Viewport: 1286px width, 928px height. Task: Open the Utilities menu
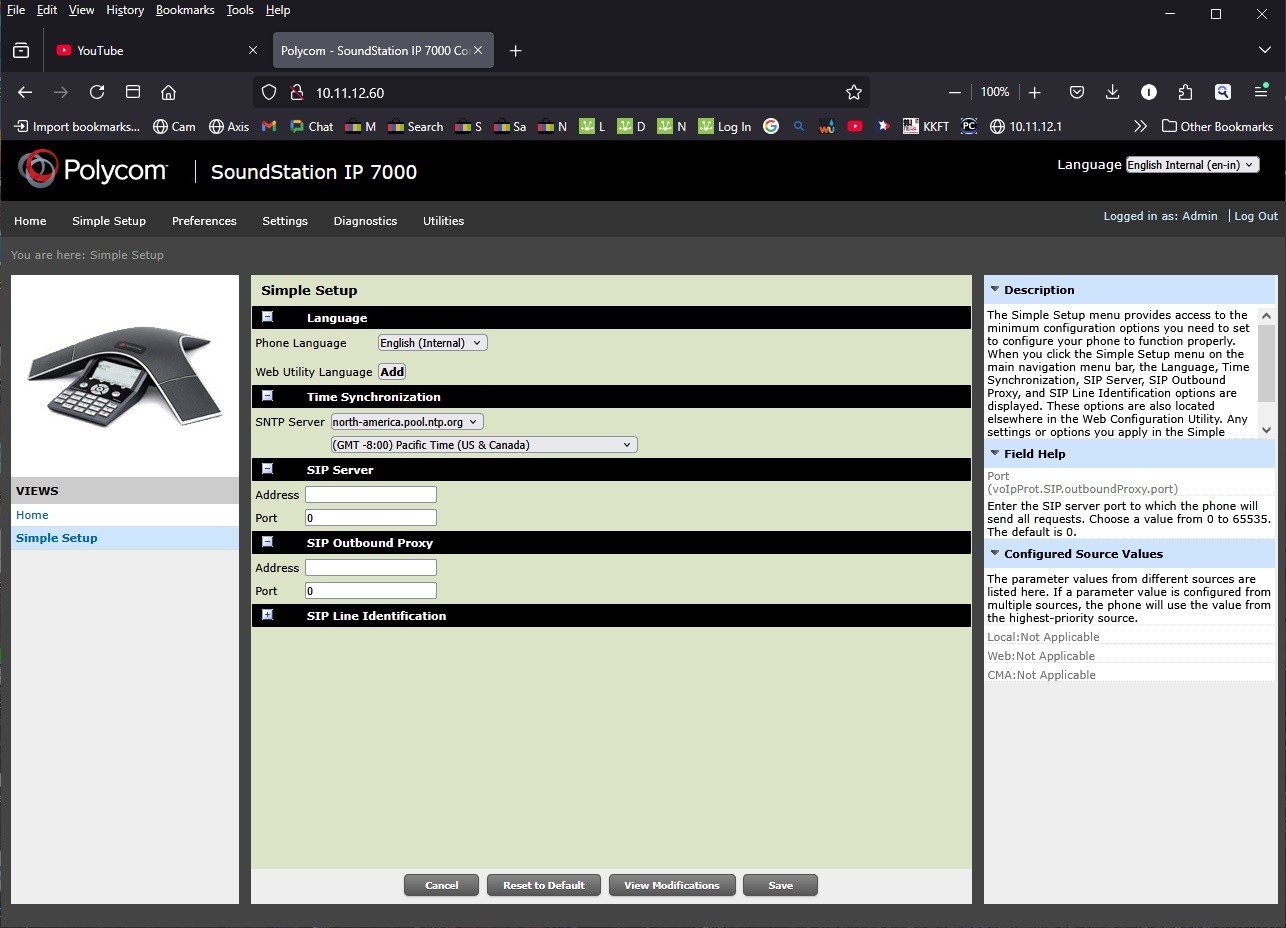443,221
